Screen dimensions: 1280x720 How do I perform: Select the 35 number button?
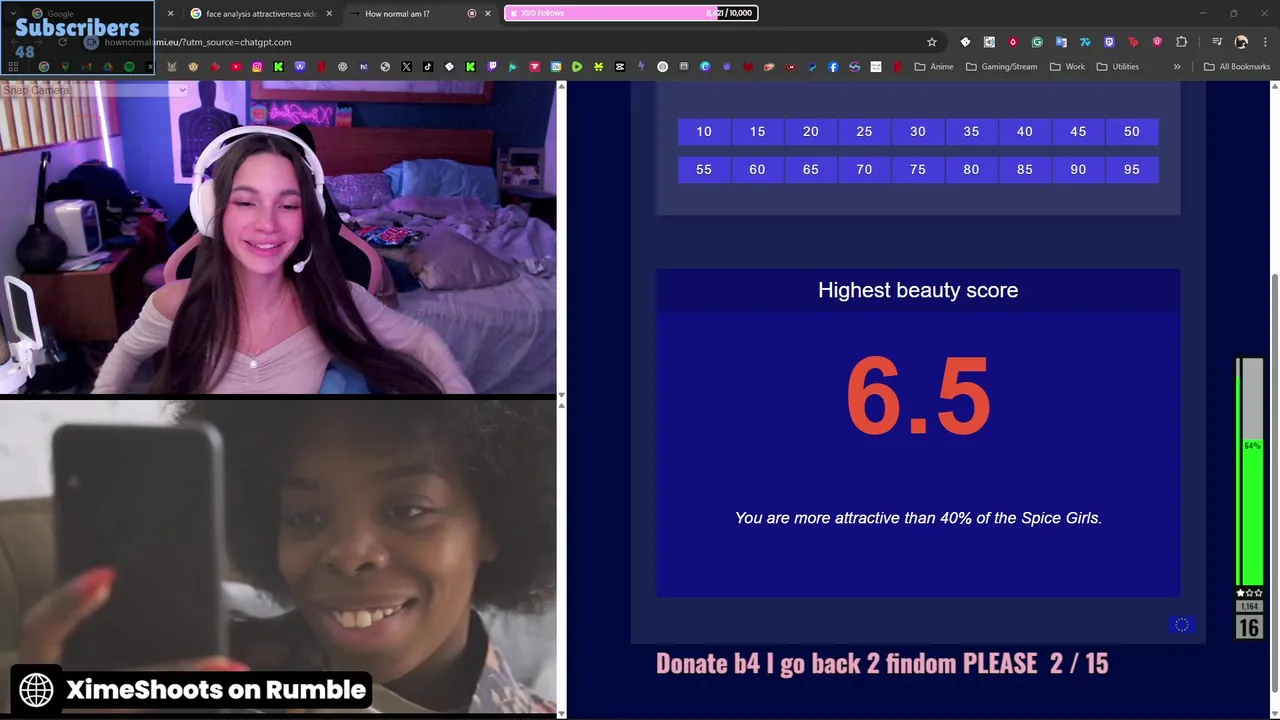pyautogui.click(x=971, y=132)
